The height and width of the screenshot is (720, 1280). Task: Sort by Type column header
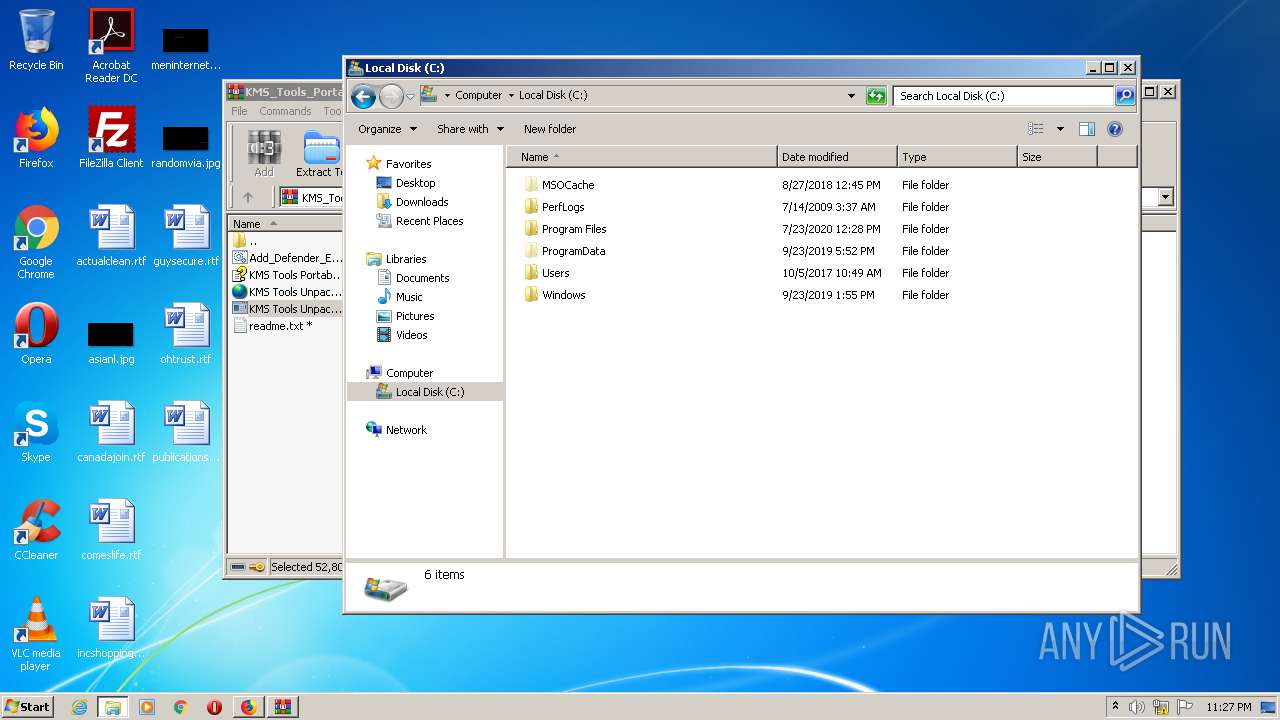click(957, 157)
